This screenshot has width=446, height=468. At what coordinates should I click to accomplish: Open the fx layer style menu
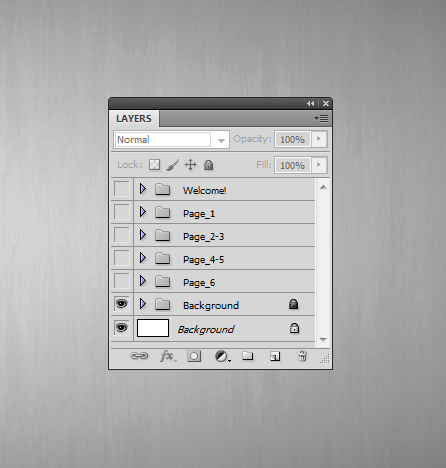click(168, 356)
